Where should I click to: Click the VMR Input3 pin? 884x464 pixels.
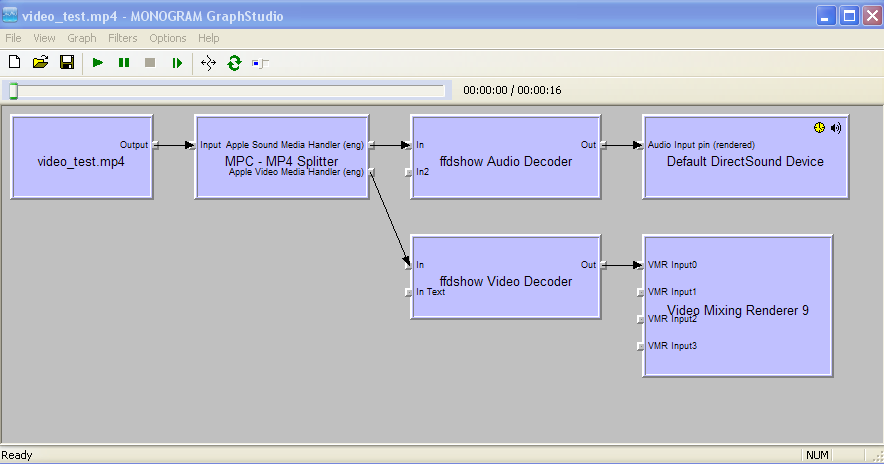tap(640, 347)
